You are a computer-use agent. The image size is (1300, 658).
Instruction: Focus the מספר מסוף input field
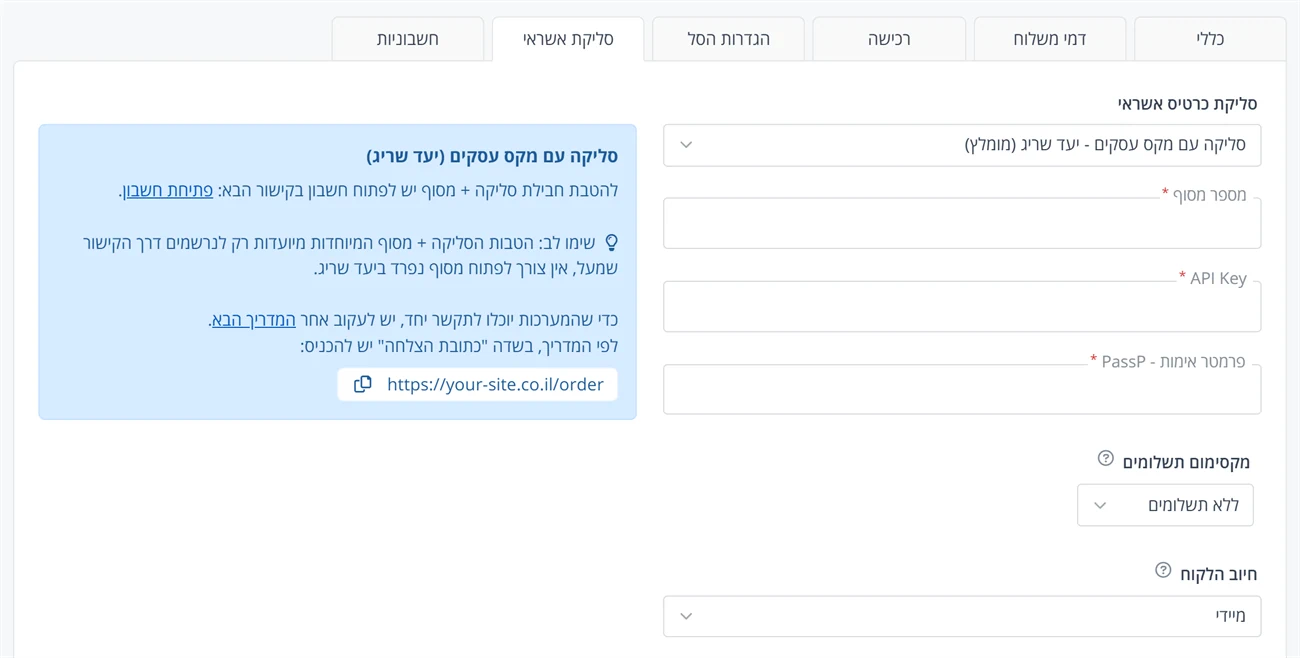962,222
